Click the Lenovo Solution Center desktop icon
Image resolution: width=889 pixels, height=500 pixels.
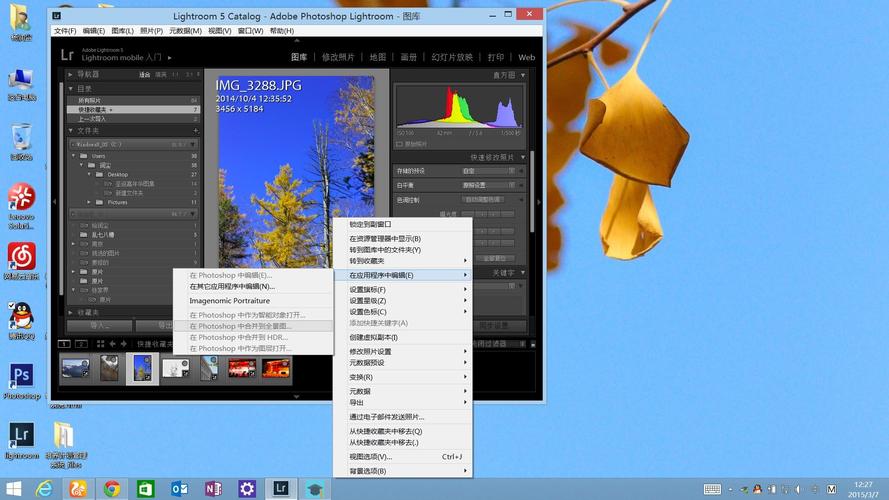[22, 197]
